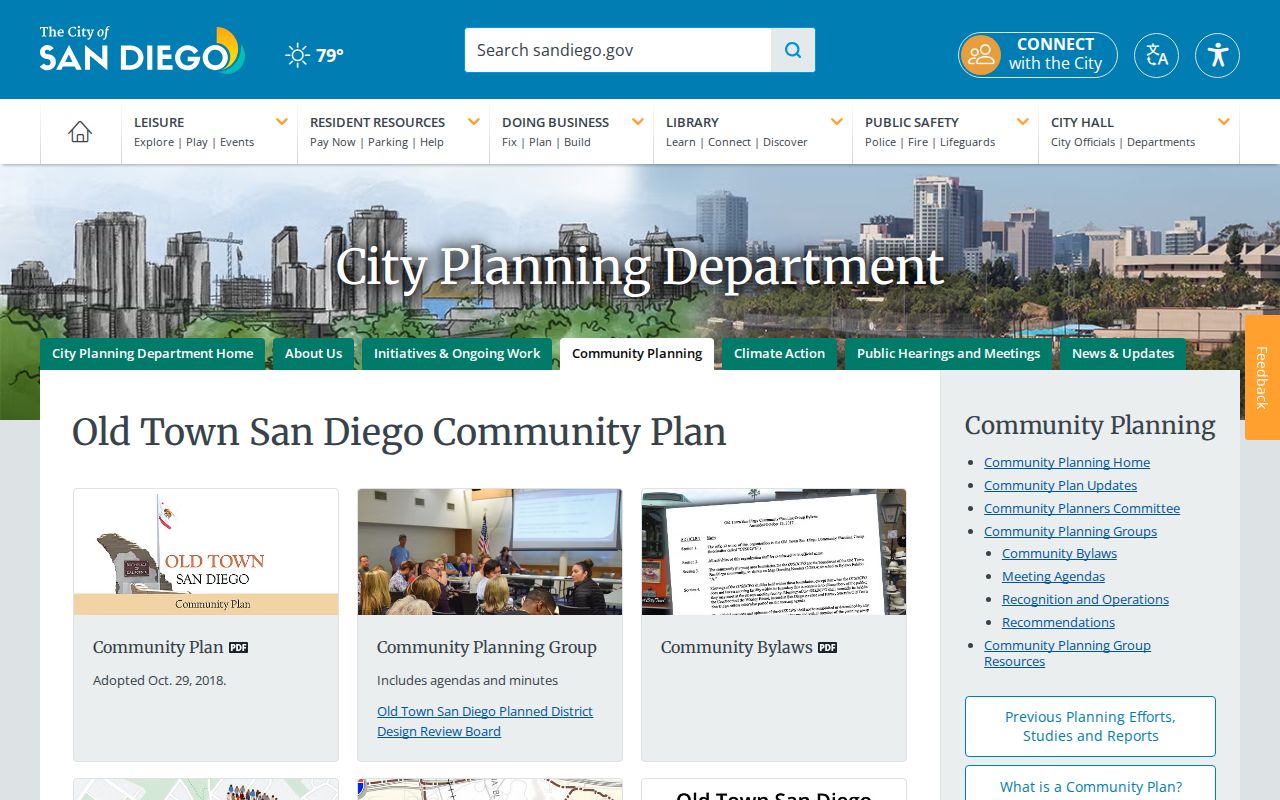Select the Community Planning tab
The width and height of the screenshot is (1280, 800).
click(637, 354)
